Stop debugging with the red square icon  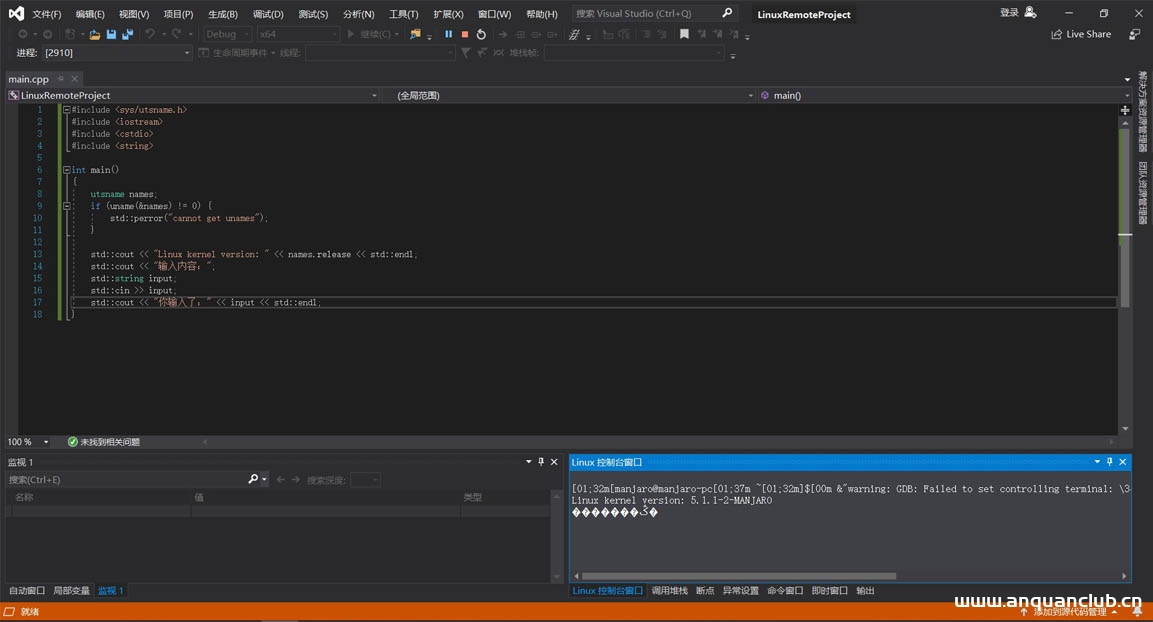[x=463, y=33]
